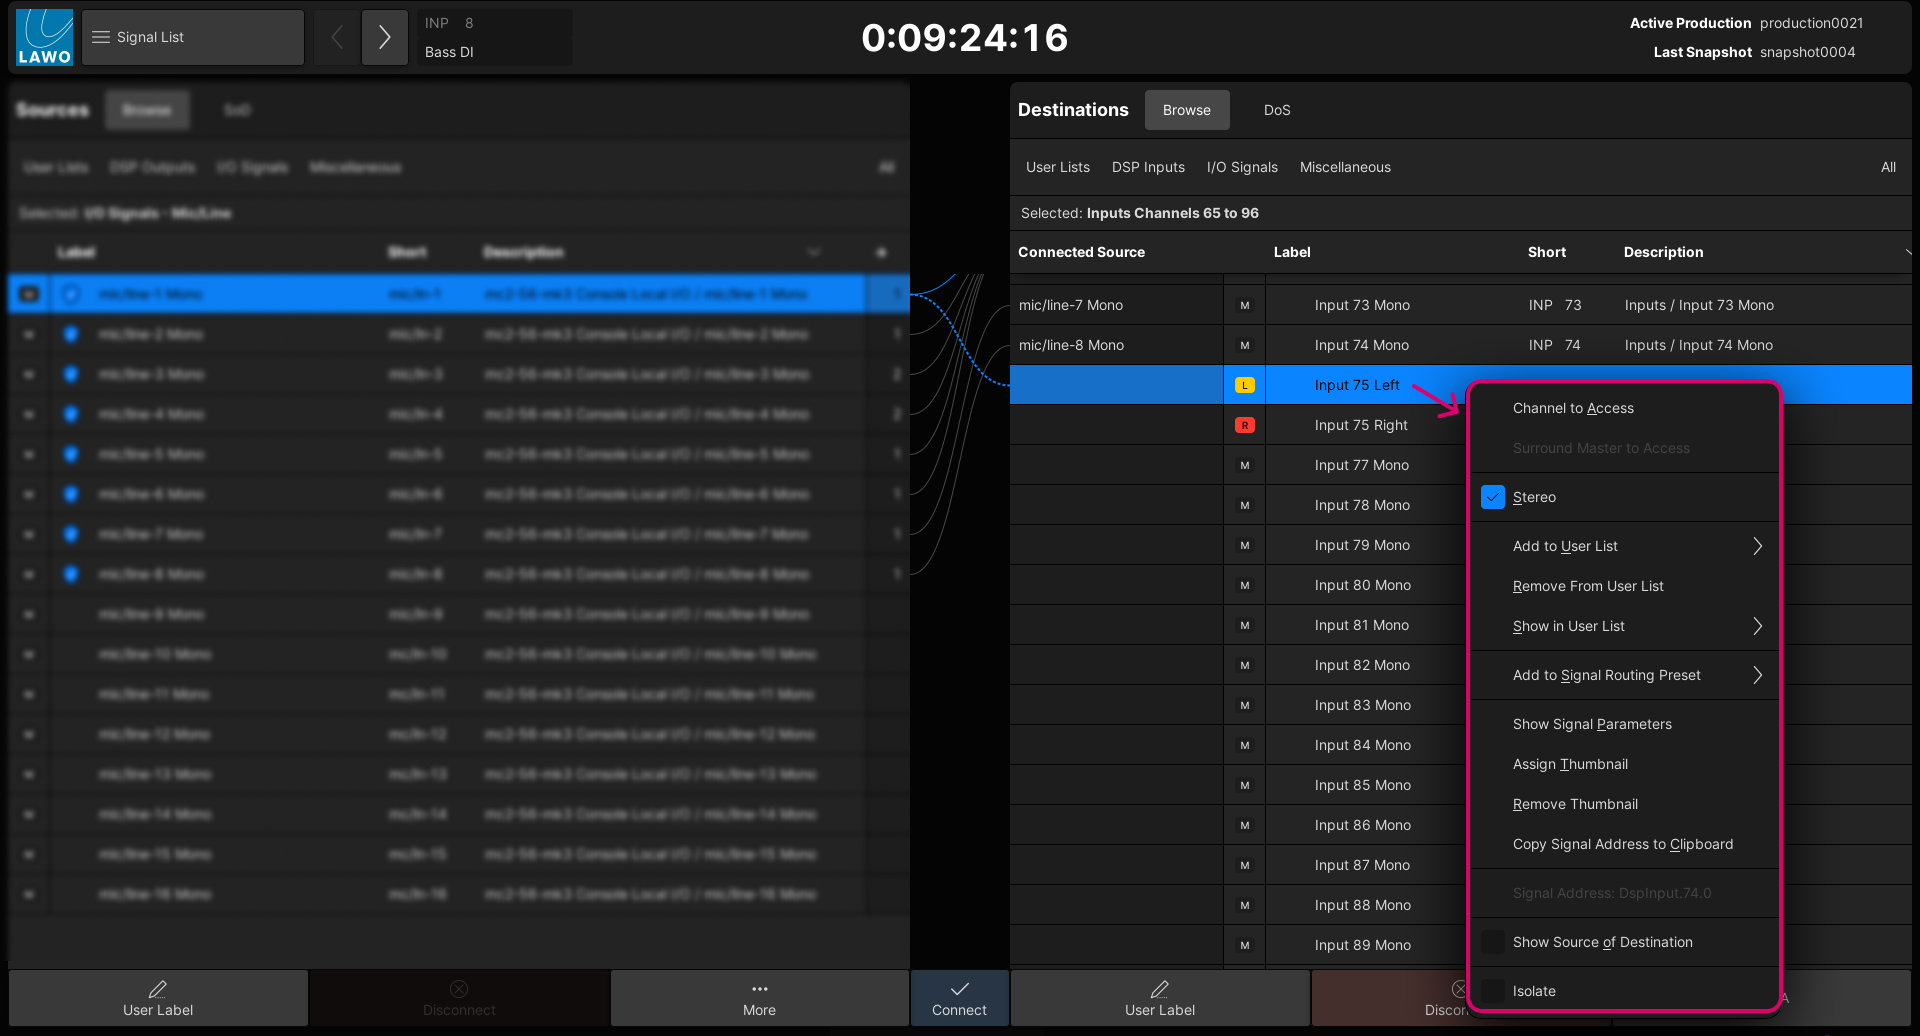The width and height of the screenshot is (1920, 1036).
Task: Click the red R badge on Input 75 Right
Action: click(x=1244, y=425)
